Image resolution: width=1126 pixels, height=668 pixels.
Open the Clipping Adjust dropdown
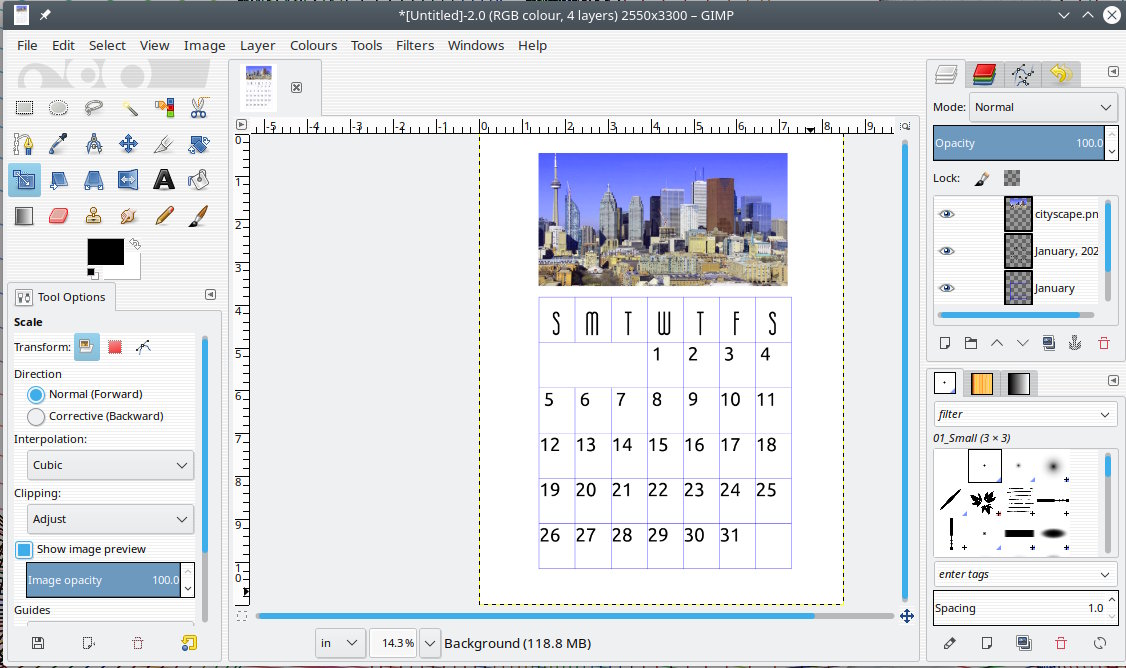110,519
